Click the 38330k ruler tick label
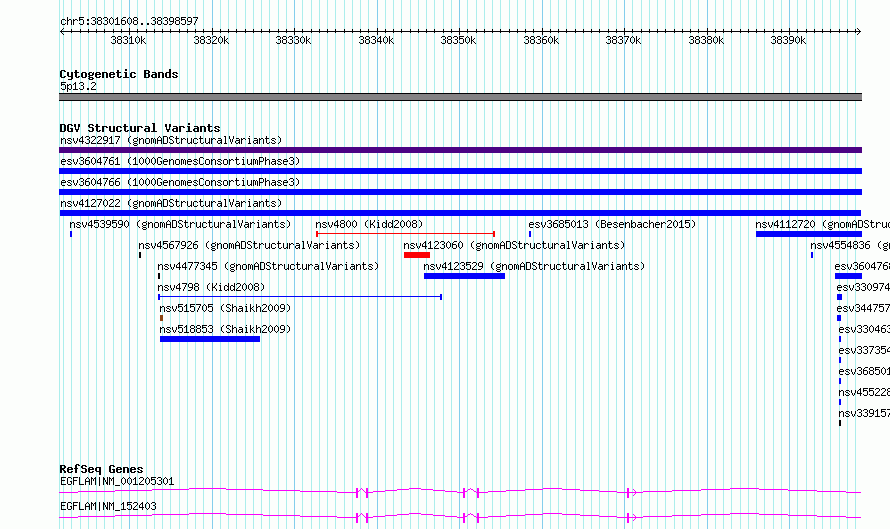 (x=293, y=40)
